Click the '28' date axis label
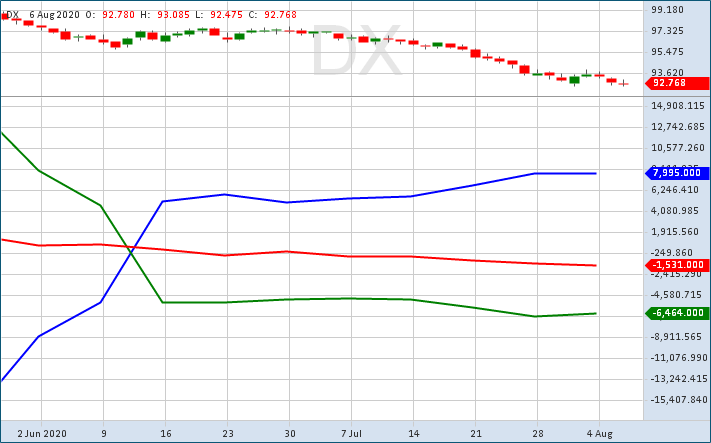 click(x=538, y=433)
